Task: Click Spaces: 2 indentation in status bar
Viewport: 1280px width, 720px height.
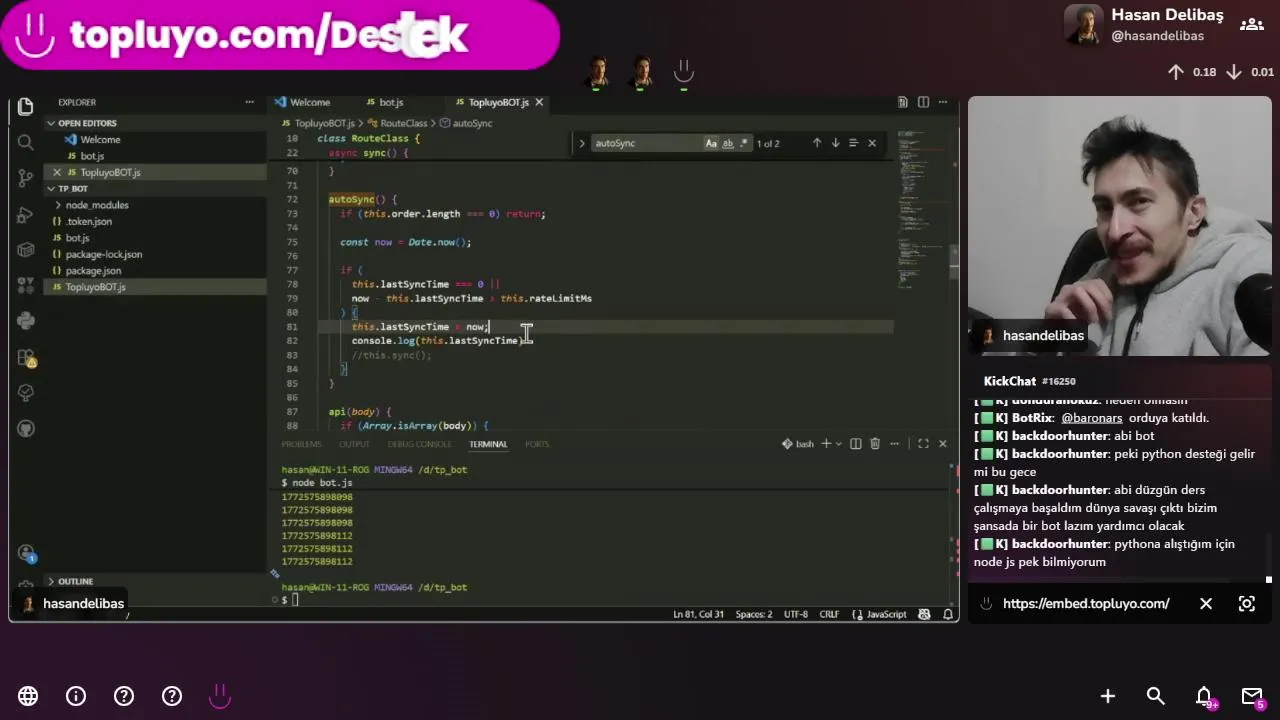Action: tap(754, 614)
